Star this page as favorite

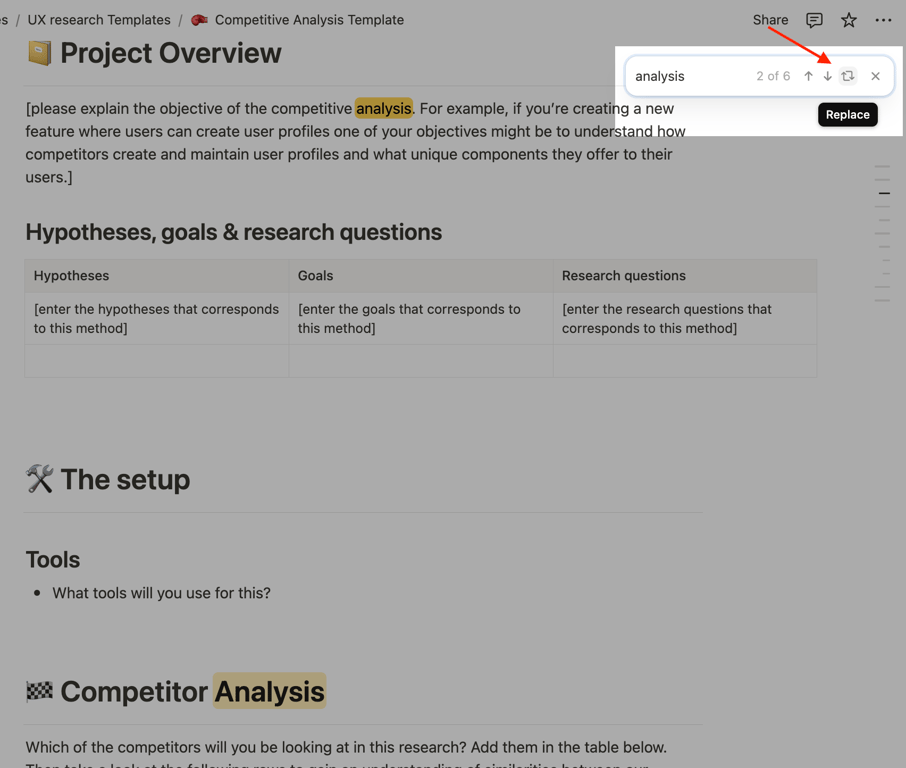848,20
